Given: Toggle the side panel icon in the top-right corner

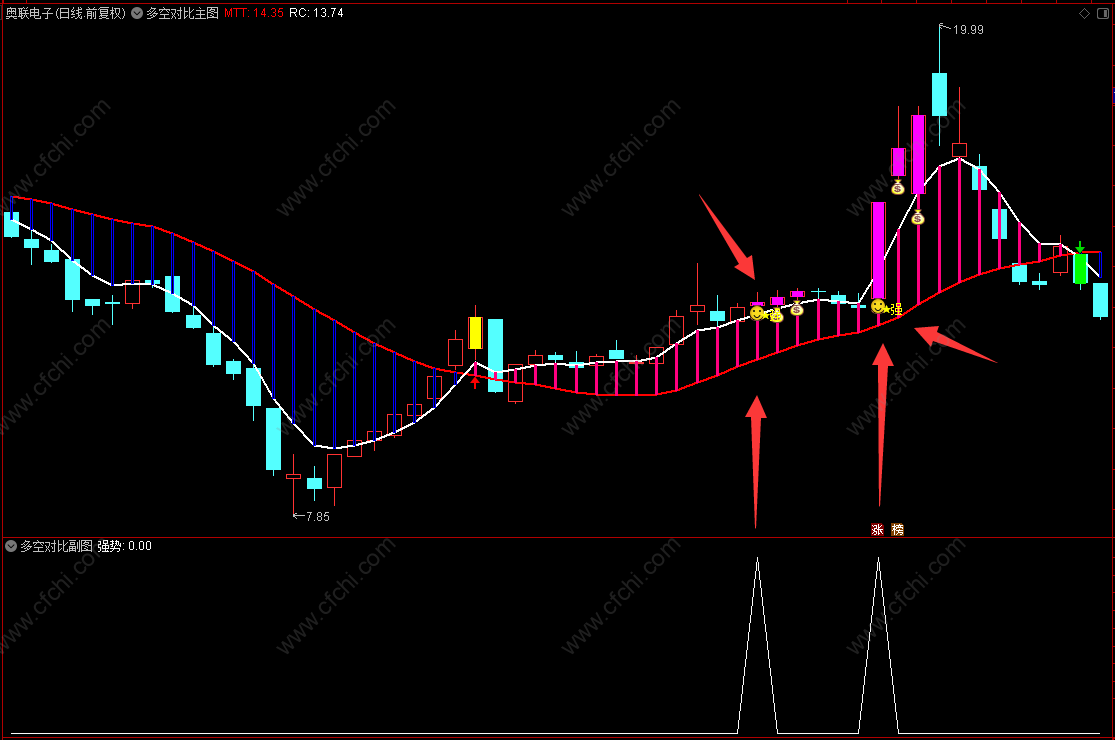Looking at the screenshot, I should point(1103,14).
